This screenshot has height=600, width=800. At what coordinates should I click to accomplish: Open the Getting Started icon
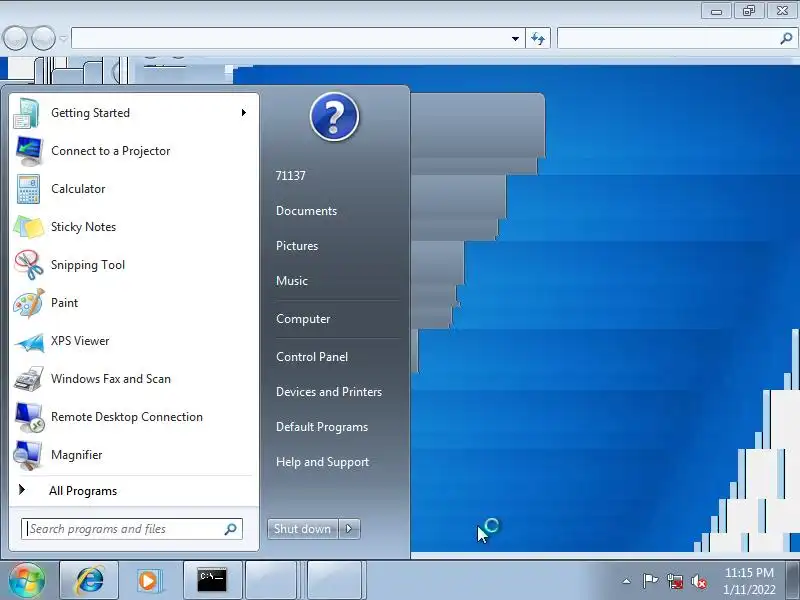28,113
